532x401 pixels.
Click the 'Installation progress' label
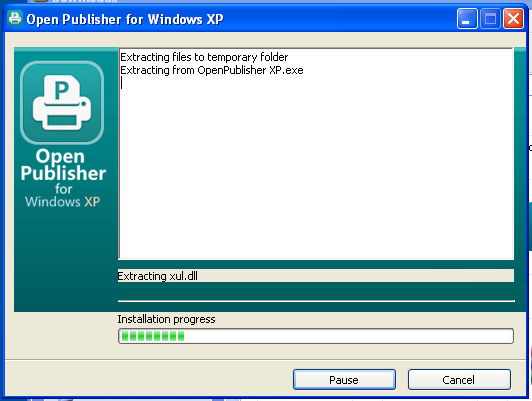point(166,319)
